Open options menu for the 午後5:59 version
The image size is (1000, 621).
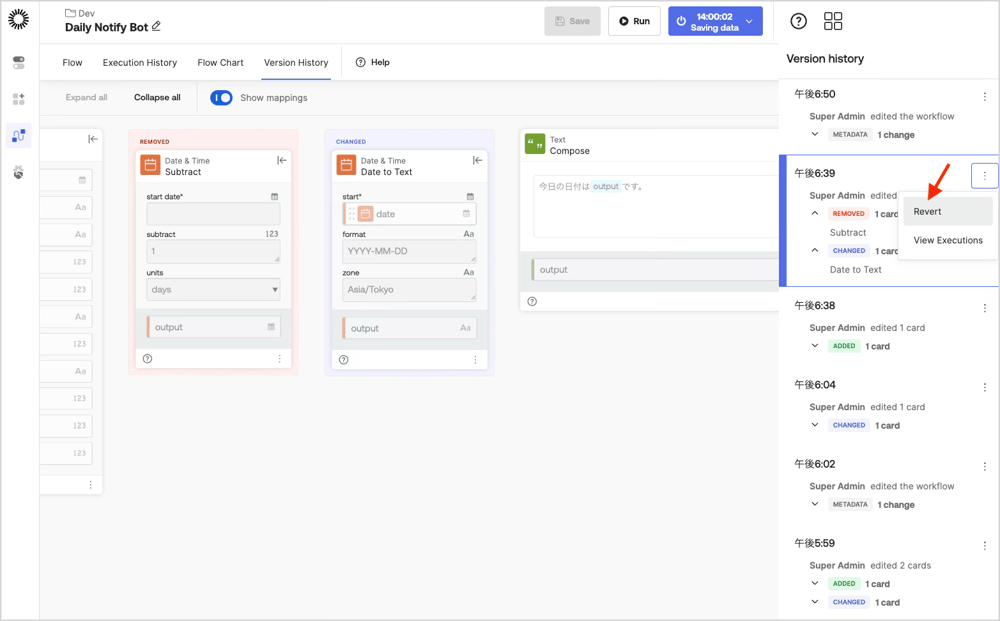click(985, 546)
